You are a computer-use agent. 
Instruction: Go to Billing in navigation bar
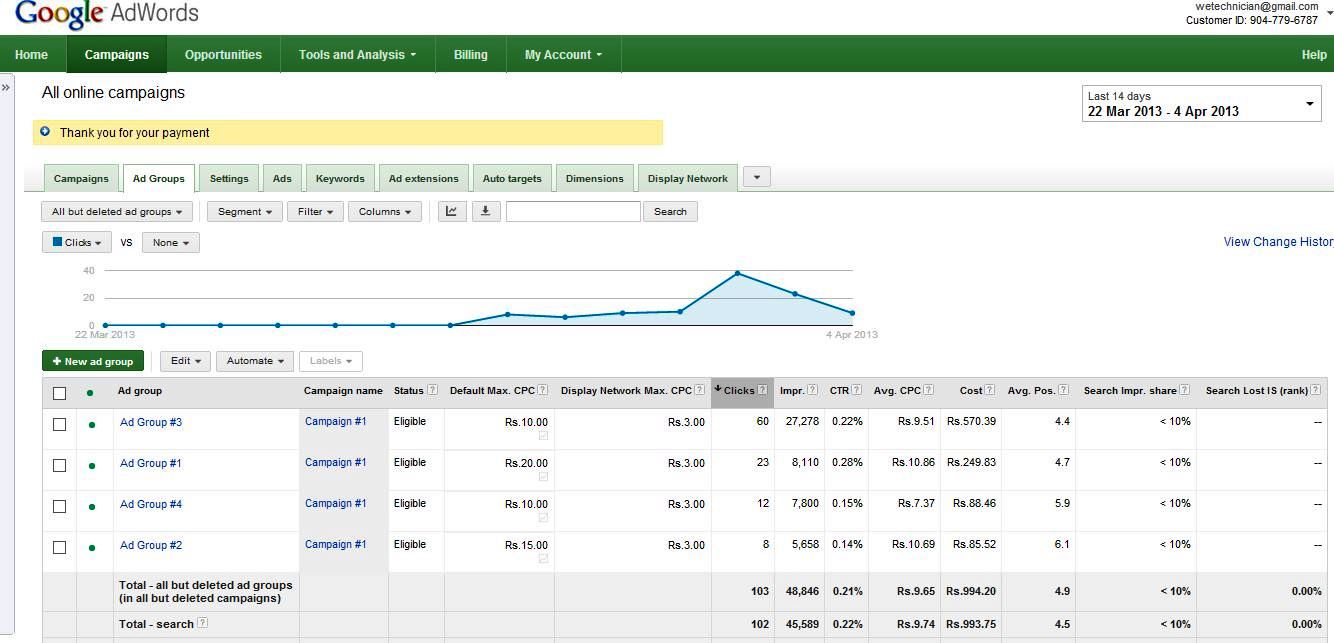(x=471, y=55)
